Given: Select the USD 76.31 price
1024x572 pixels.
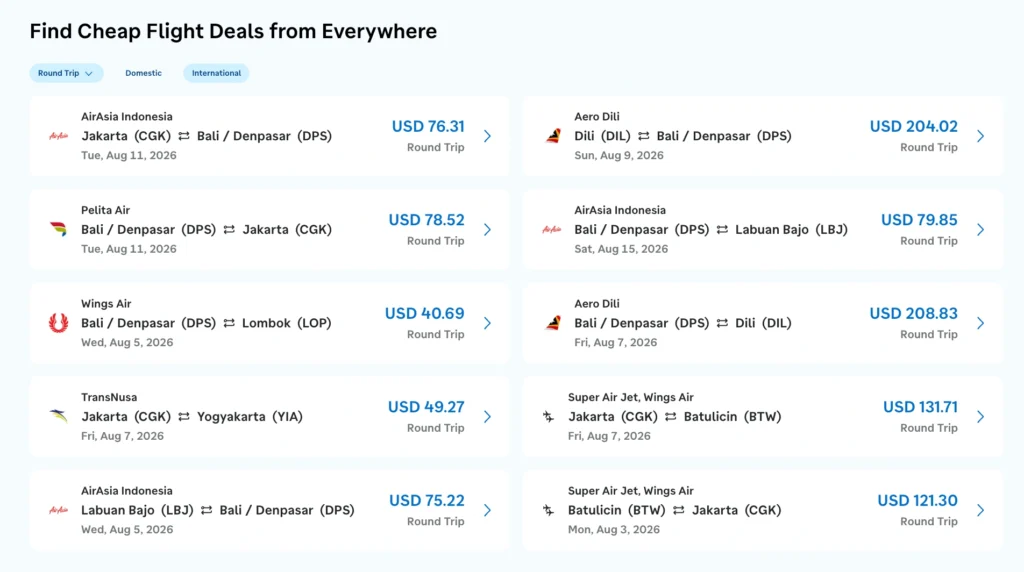Looking at the screenshot, I should (428, 126).
